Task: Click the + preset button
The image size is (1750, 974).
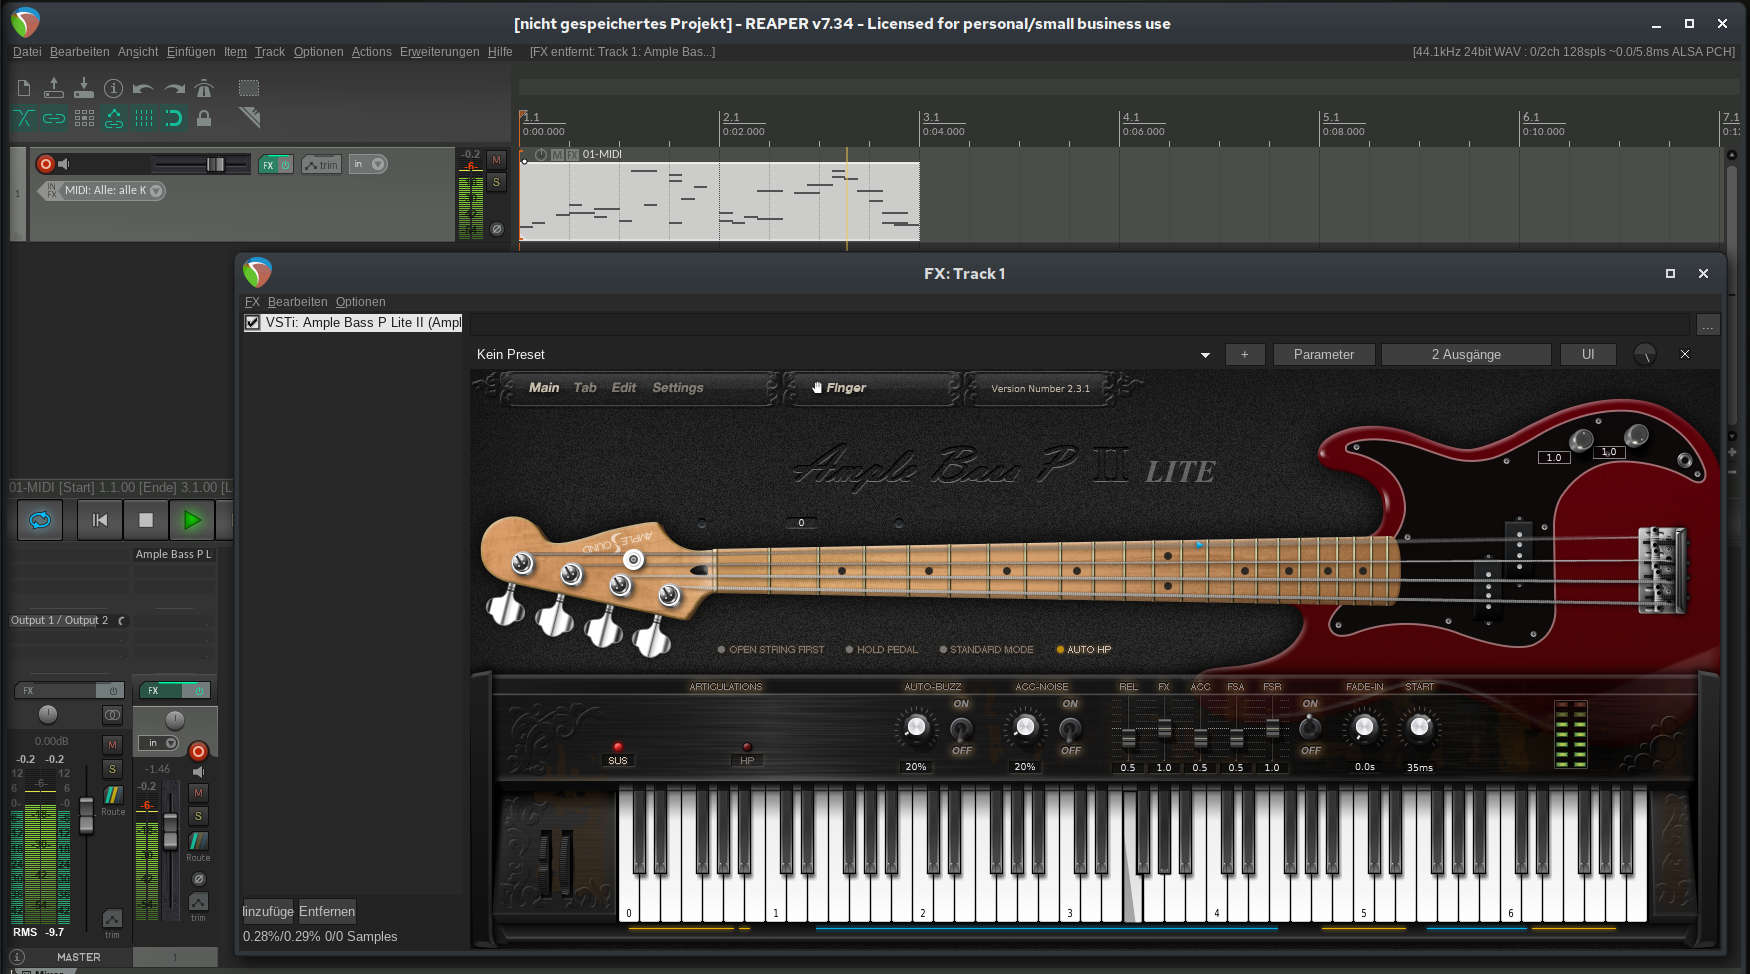Action: 1244,355
